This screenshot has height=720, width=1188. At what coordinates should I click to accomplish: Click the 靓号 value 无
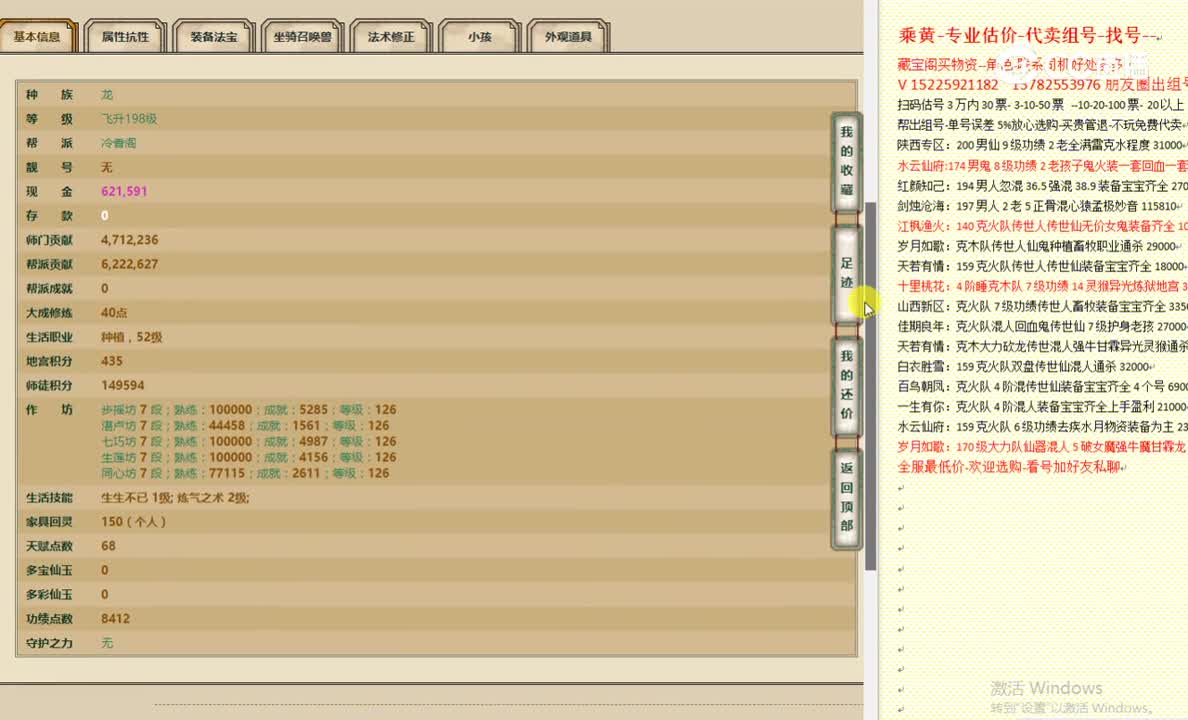tap(107, 167)
